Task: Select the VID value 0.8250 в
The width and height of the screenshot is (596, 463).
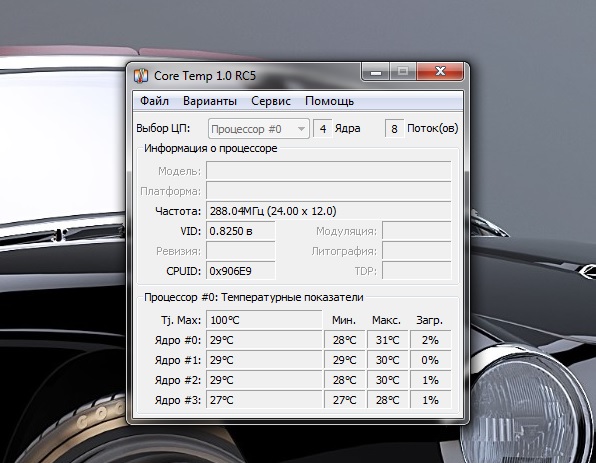Action: coord(241,231)
